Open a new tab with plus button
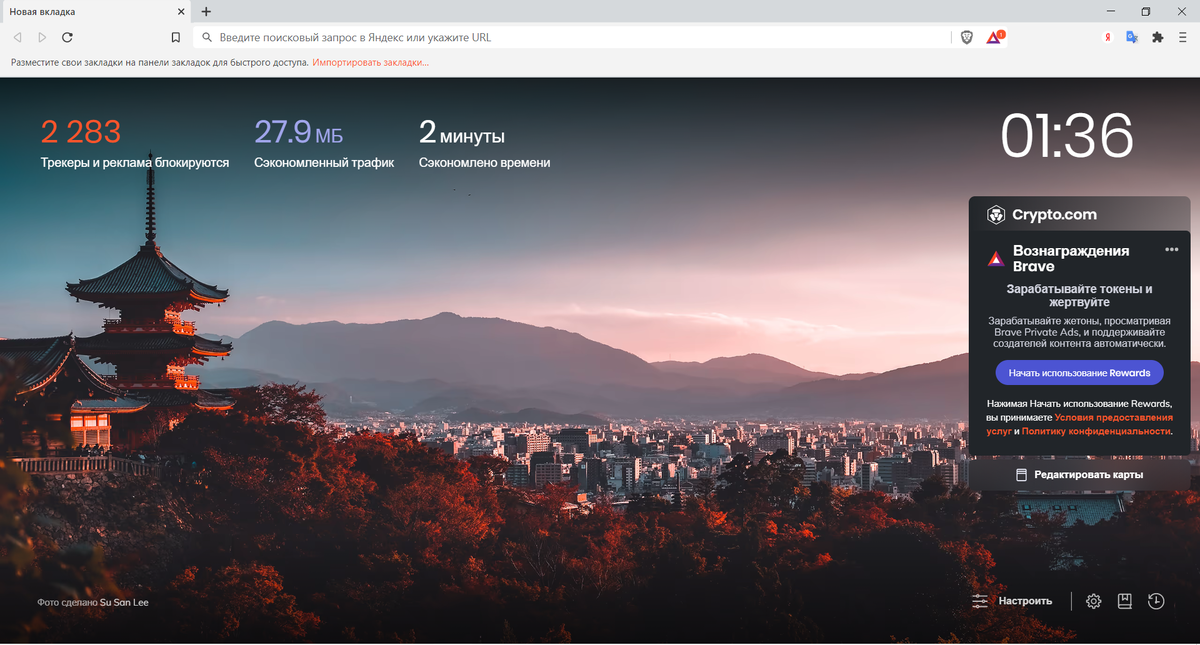The width and height of the screenshot is (1200, 645). [x=206, y=12]
